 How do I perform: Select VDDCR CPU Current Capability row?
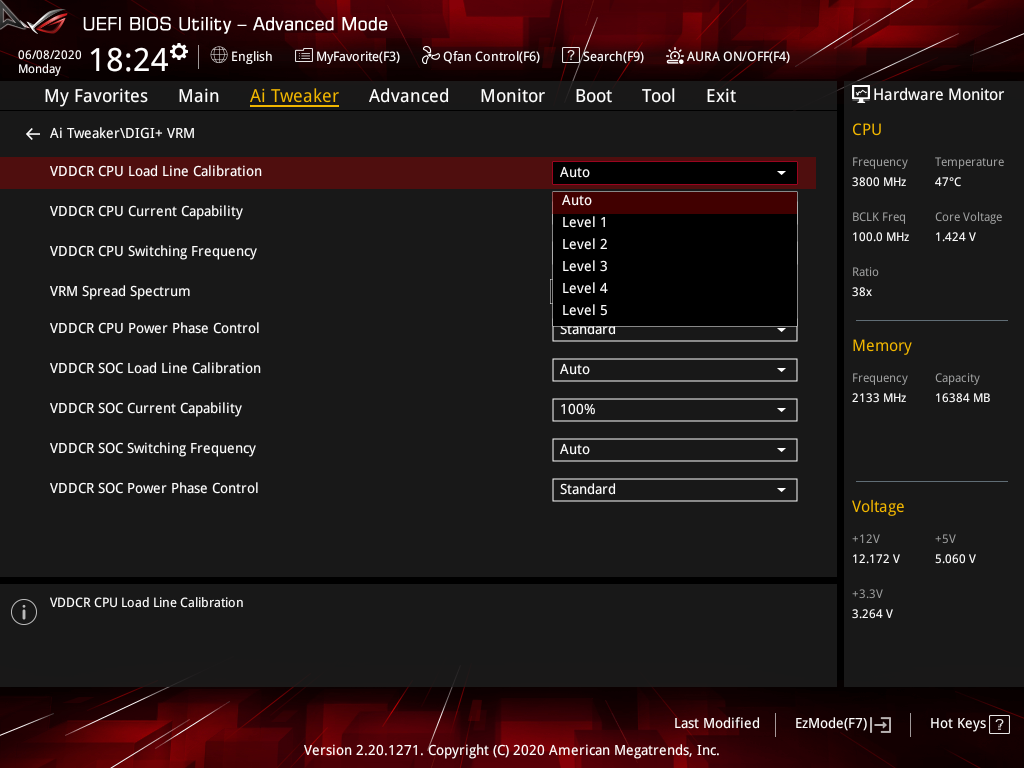(146, 212)
